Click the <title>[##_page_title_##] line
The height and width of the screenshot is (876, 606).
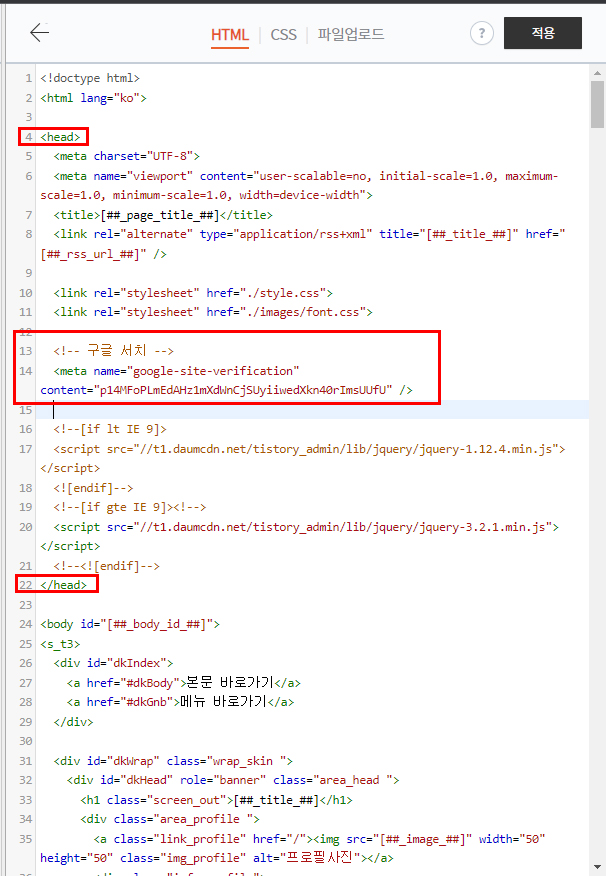pyautogui.click(x=163, y=215)
